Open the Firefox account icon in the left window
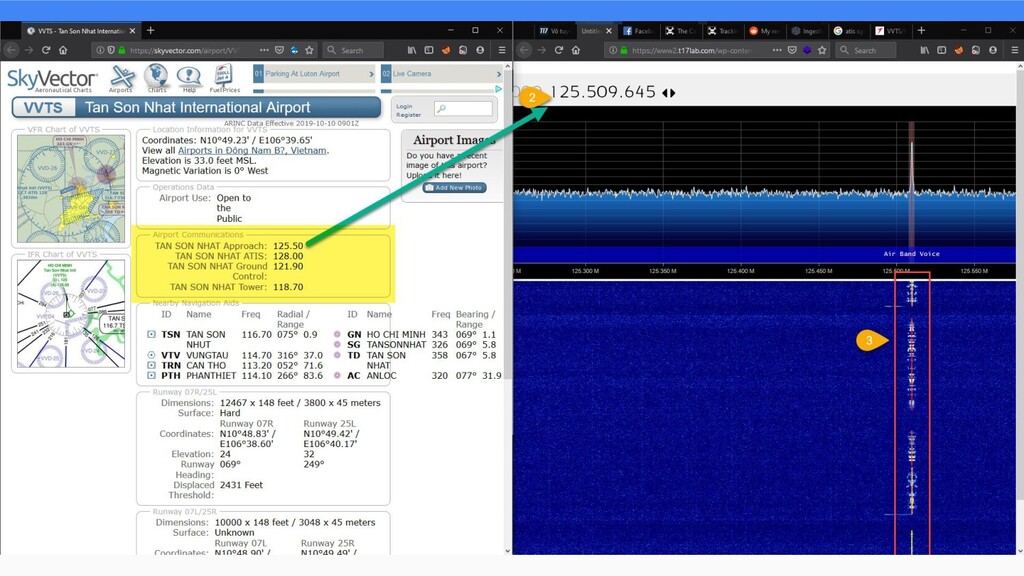This screenshot has width=1024, height=576. click(480, 50)
